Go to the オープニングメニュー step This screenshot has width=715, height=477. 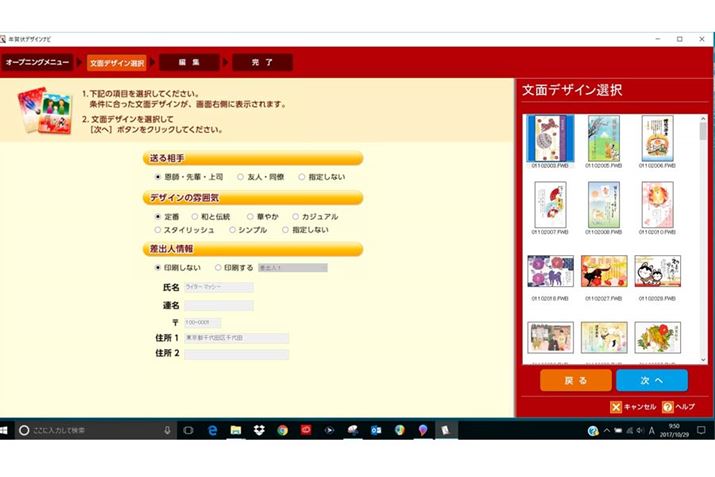pyautogui.click(x=37, y=62)
